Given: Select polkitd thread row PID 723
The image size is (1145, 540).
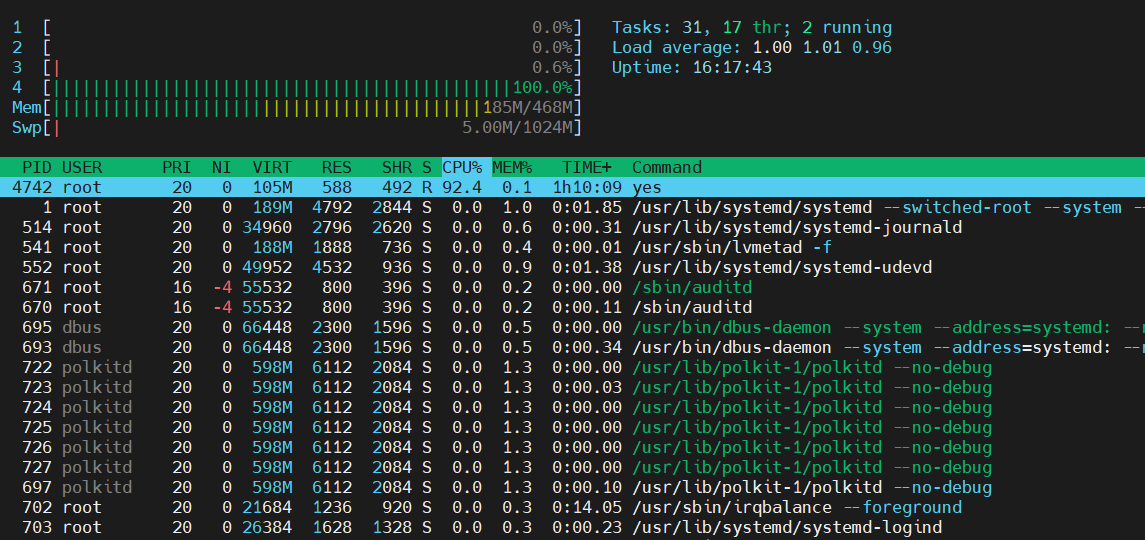Looking at the screenshot, I should tap(572, 387).
